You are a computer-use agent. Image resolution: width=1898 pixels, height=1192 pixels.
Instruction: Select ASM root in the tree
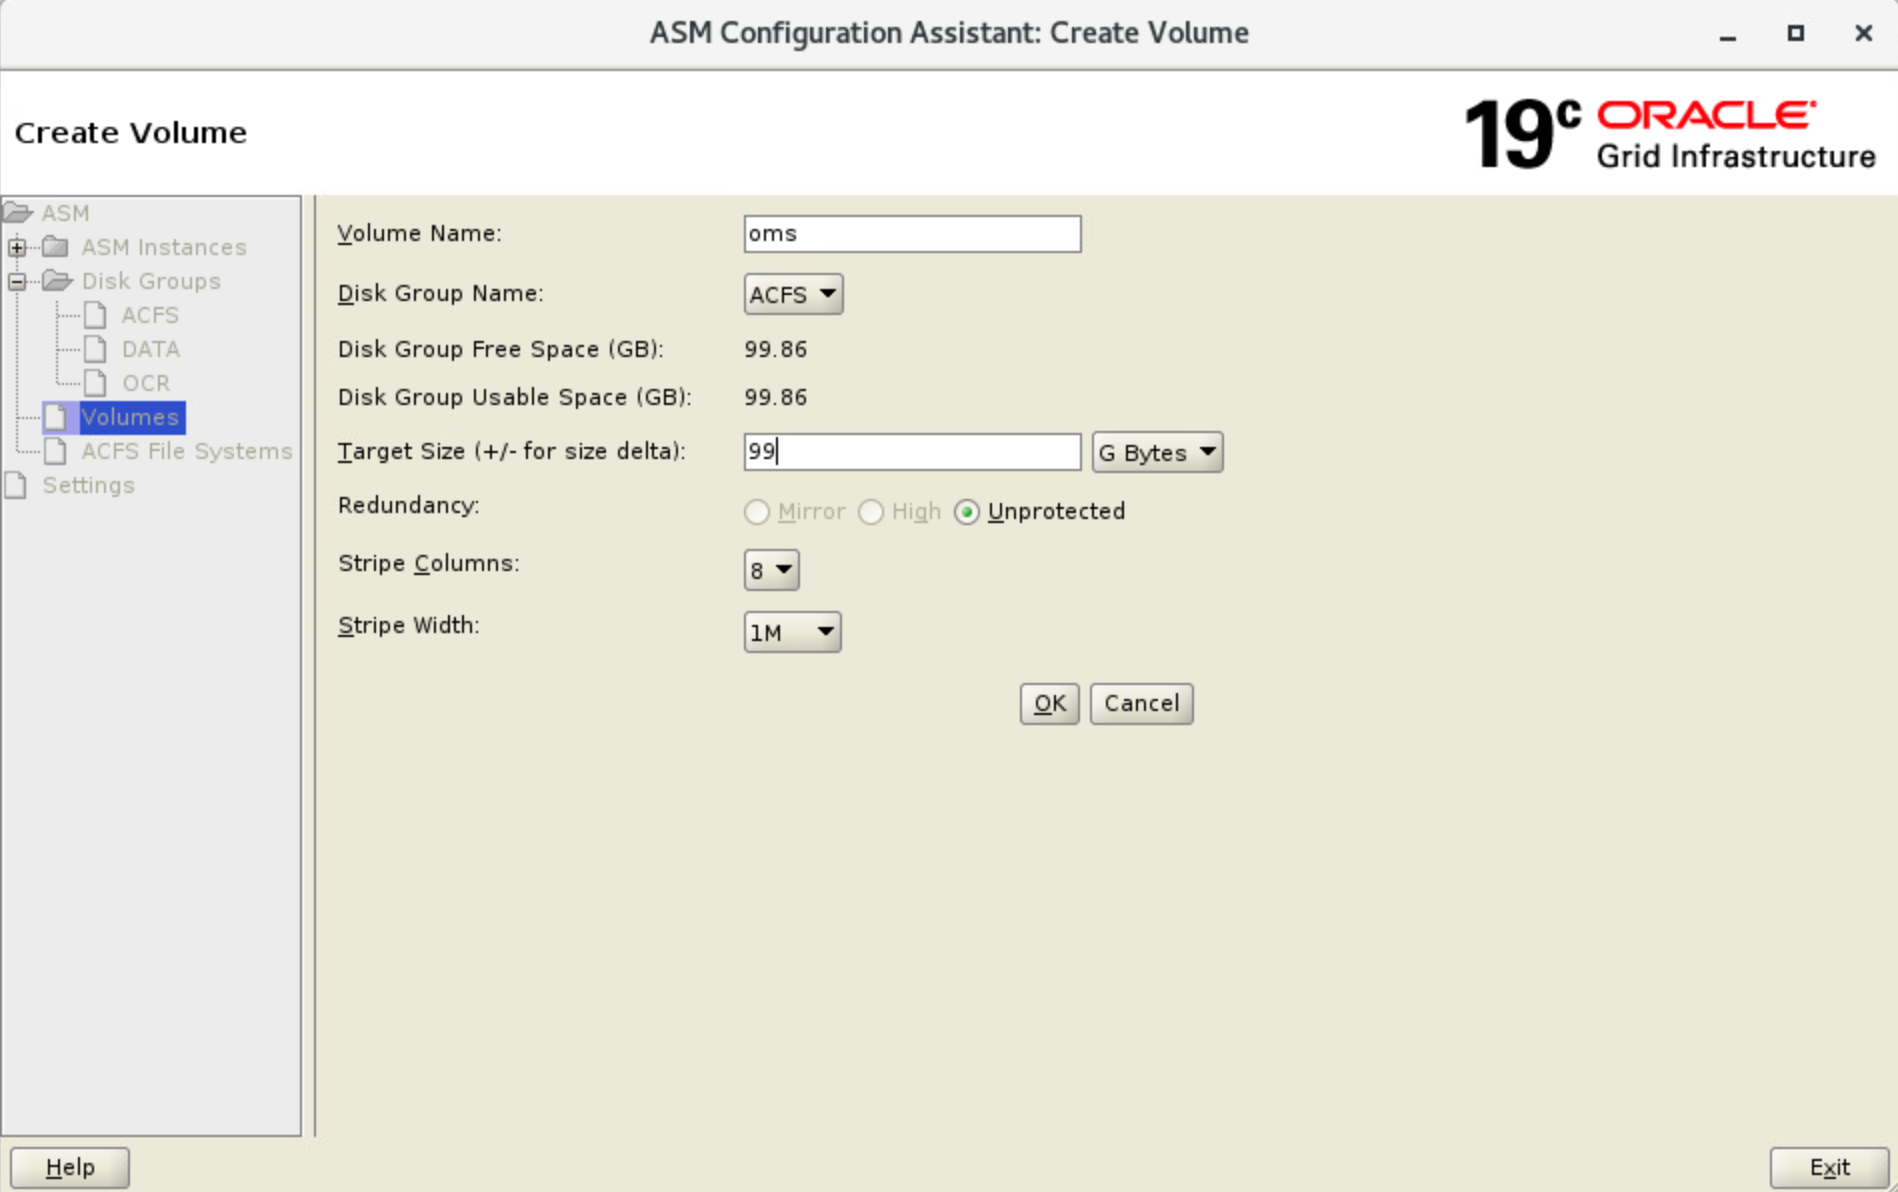65,213
